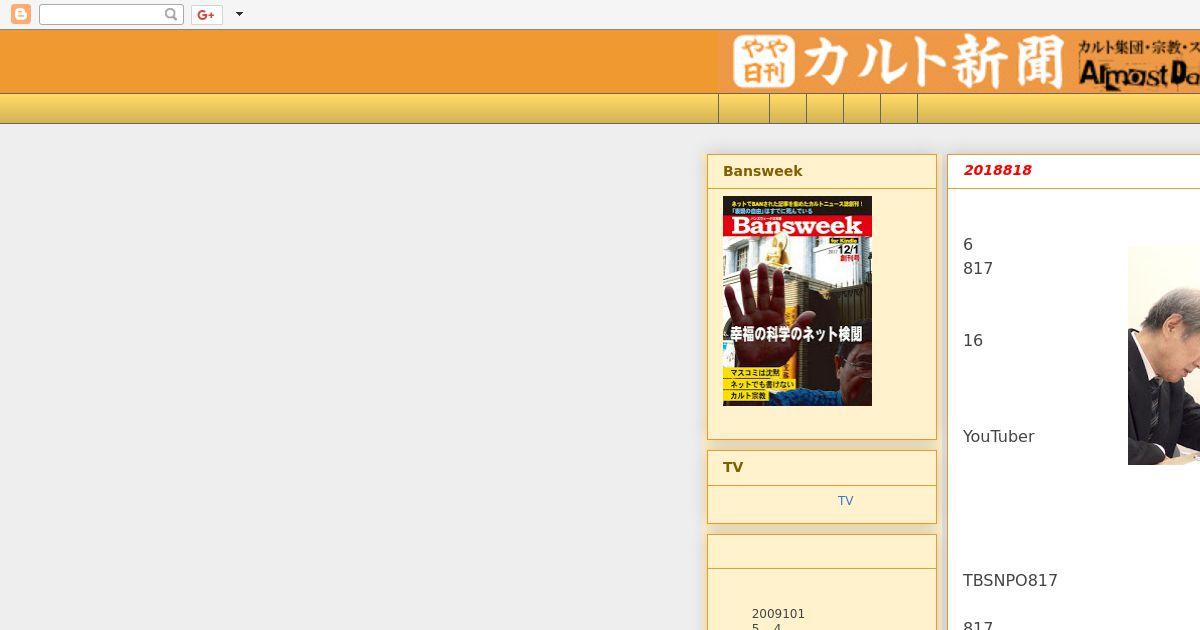Select the Bansweek widget heading
The width and height of the screenshot is (1200, 630).
pos(762,171)
